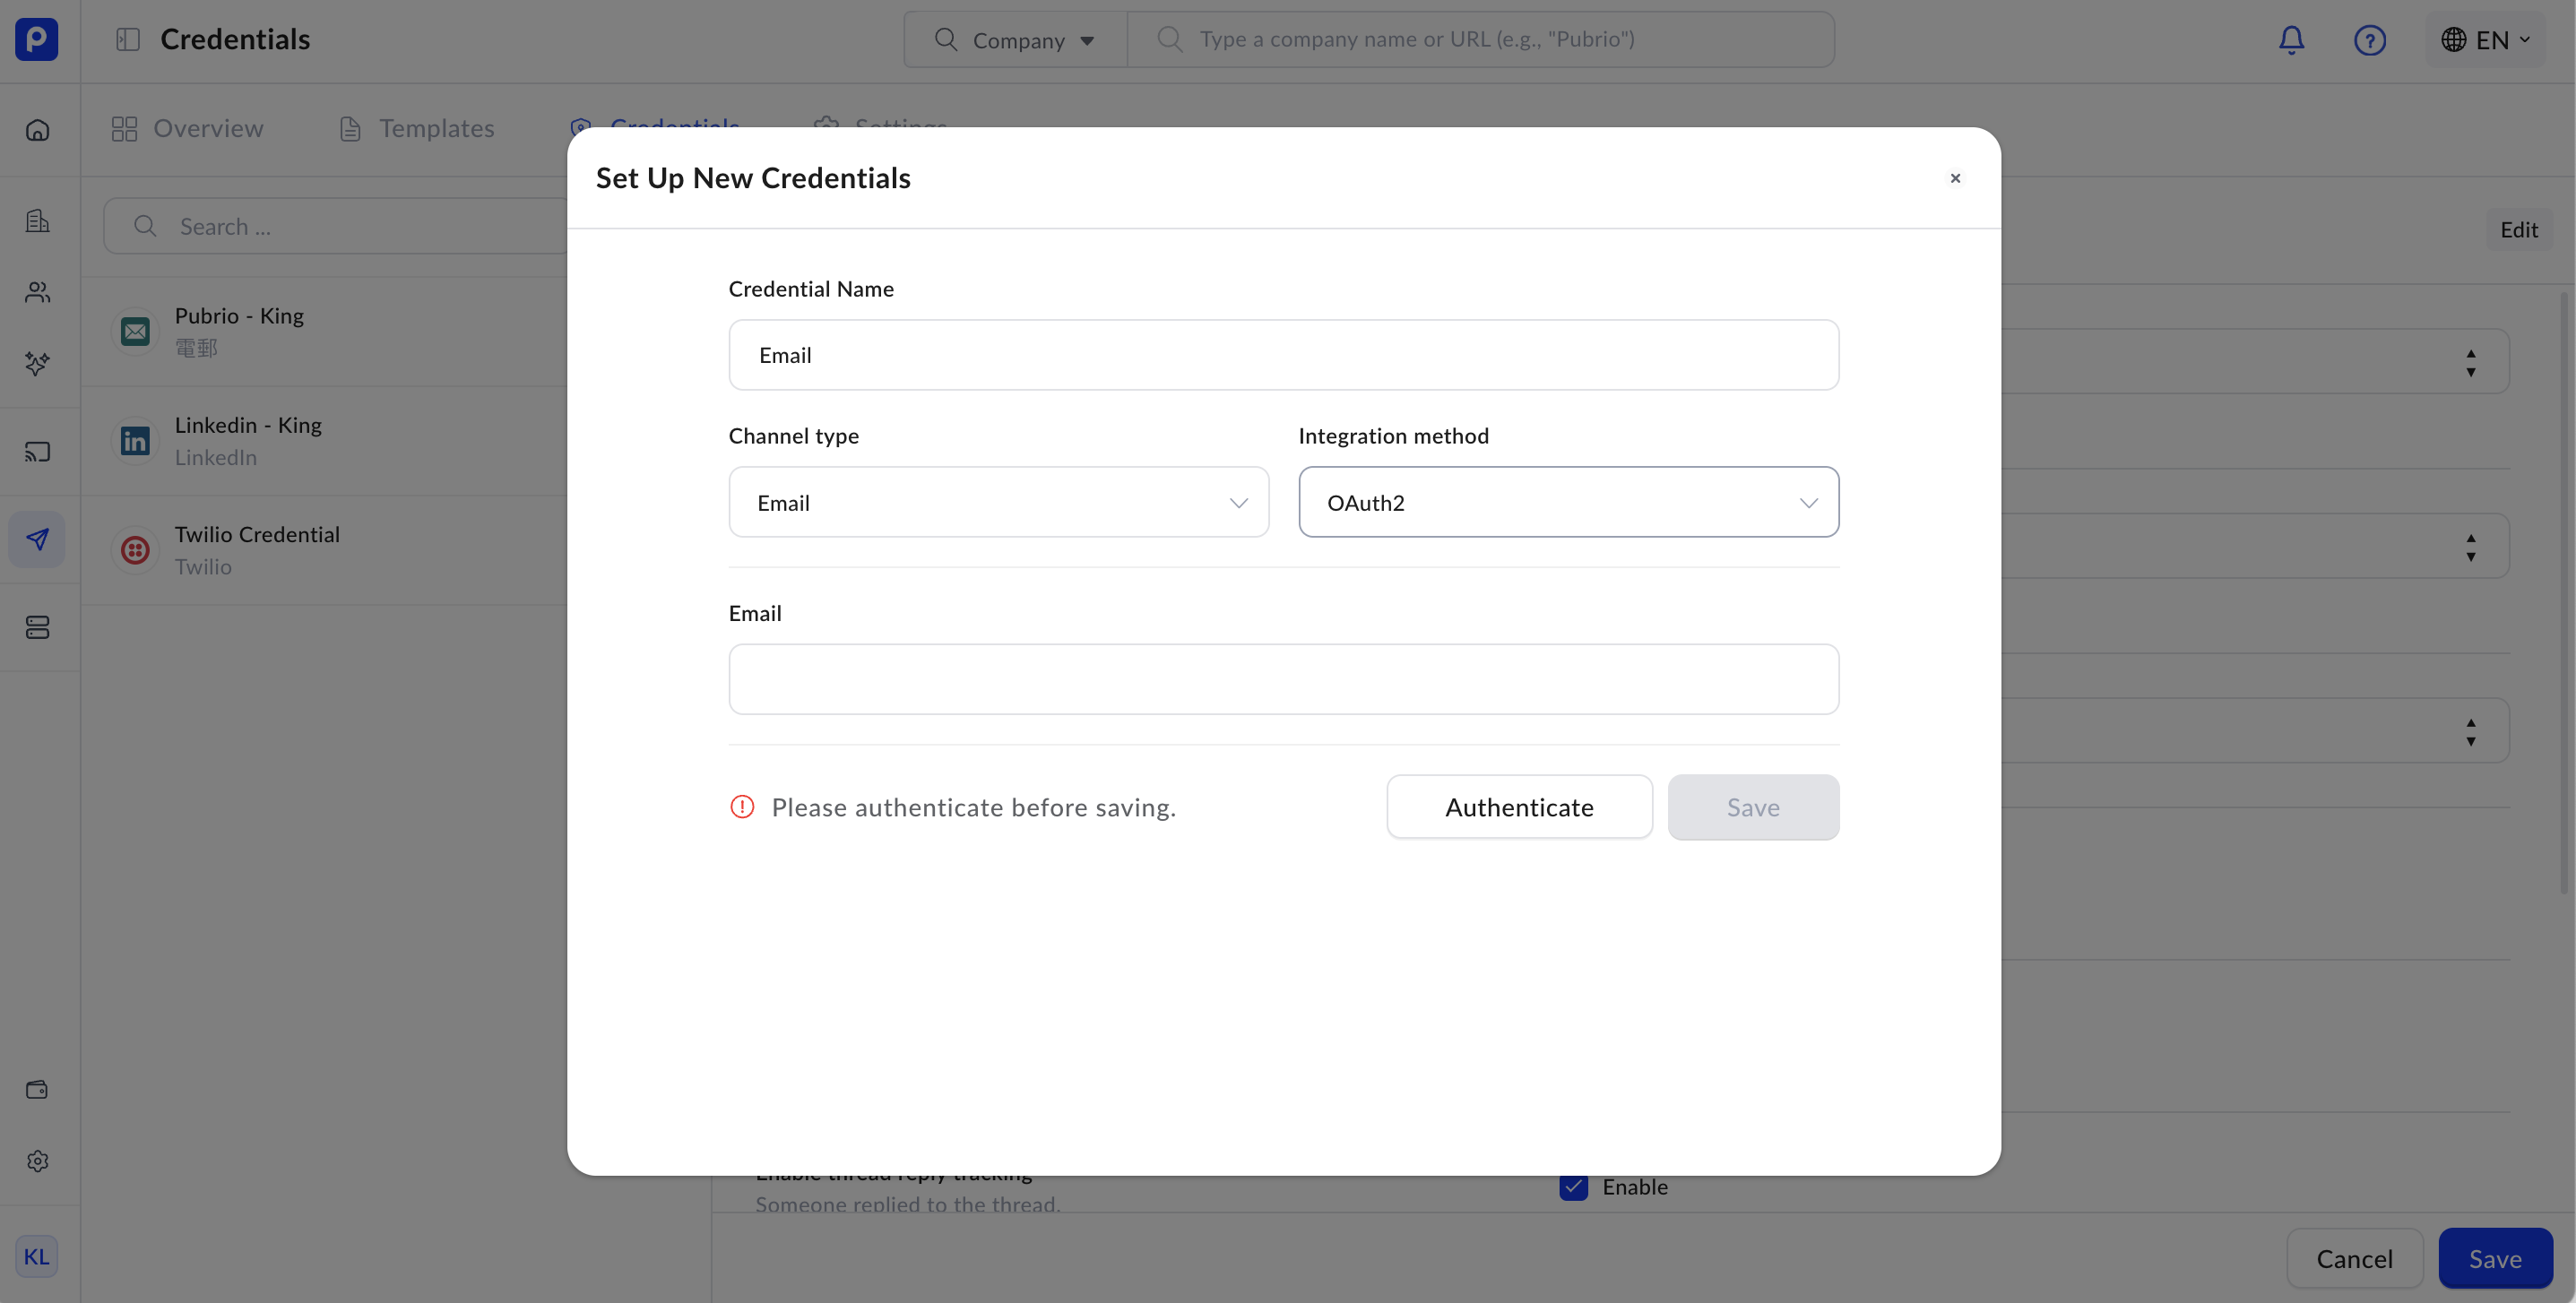Switch to the Overview tab
The height and width of the screenshot is (1303, 2576).
(188, 129)
